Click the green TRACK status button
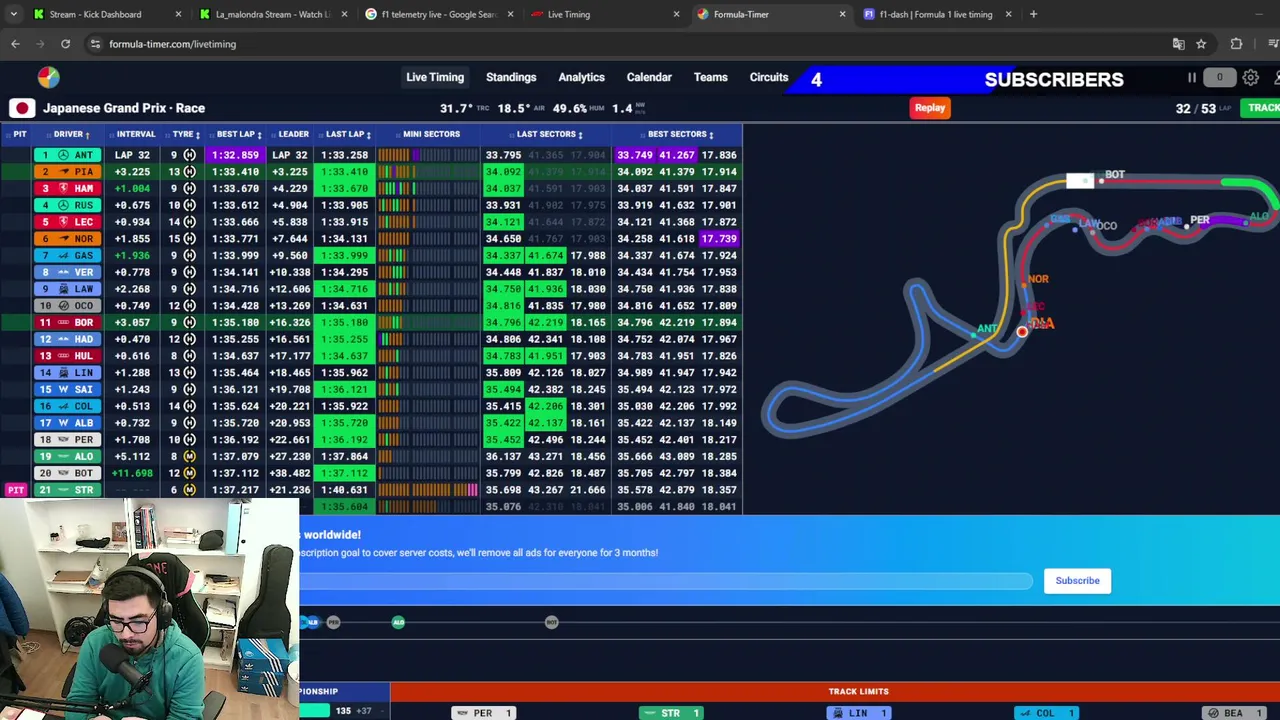The width and height of the screenshot is (1280, 720). coord(1261,108)
